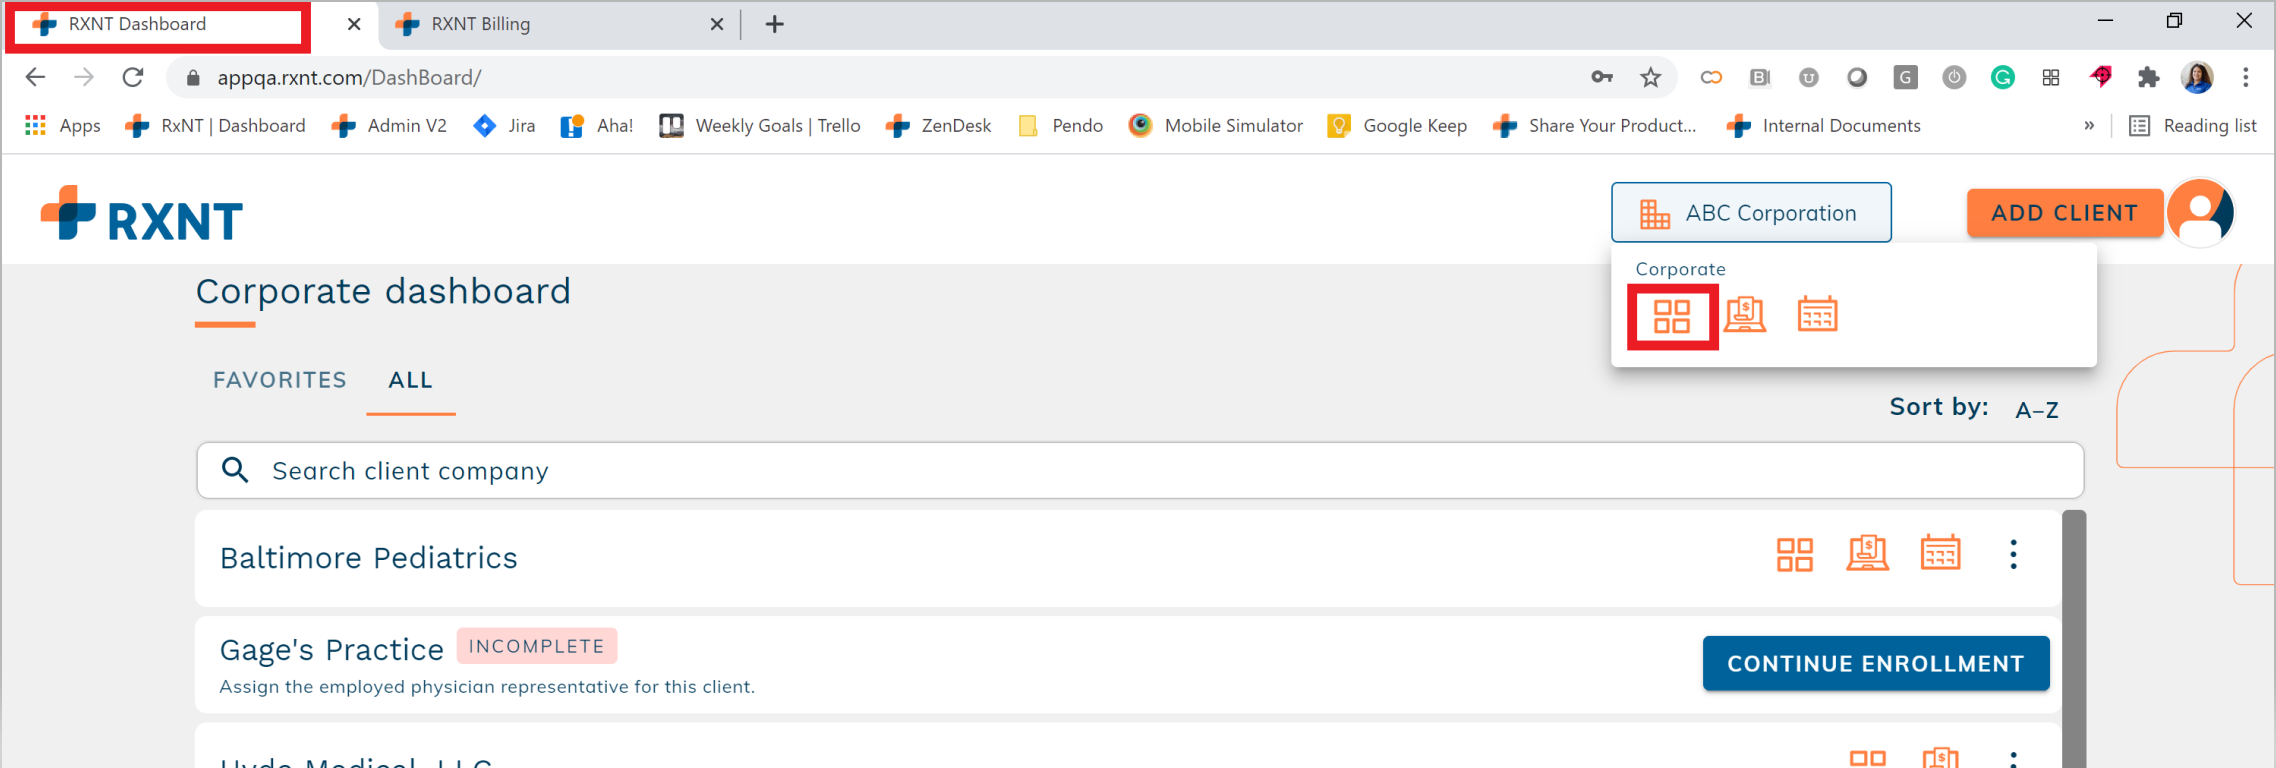Open Corporate scheduler calendar icon in dropdown

coord(1817,314)
